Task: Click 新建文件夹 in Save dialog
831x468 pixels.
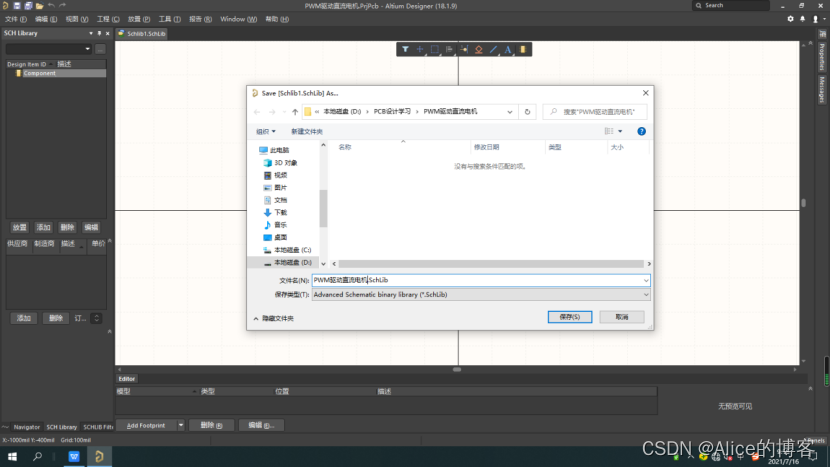Action: click(x=306, y=131)
